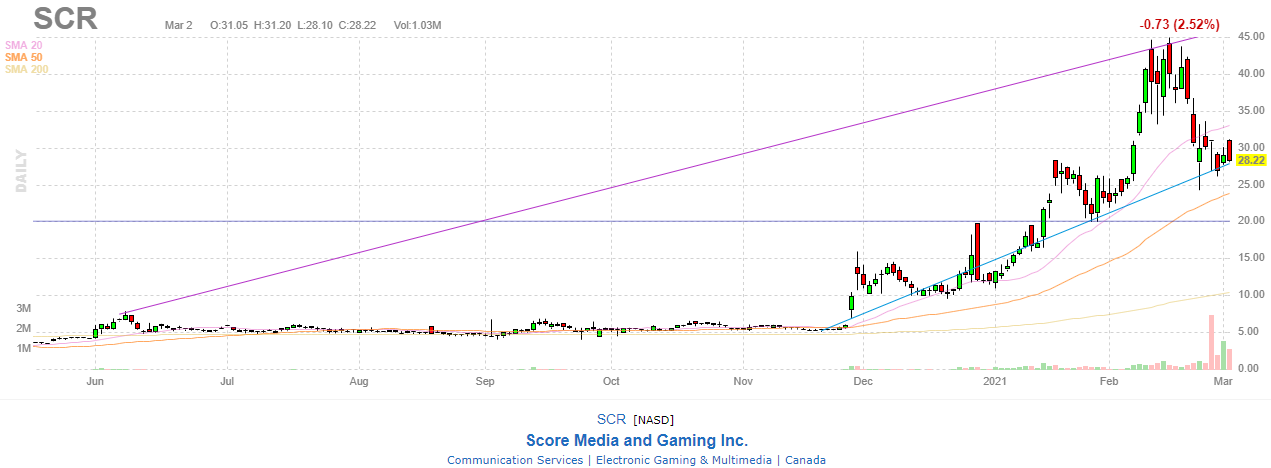Click the SMA 50 legend label
The height and width of the screenshot is (468, 1271).
[x=23, y=57]
